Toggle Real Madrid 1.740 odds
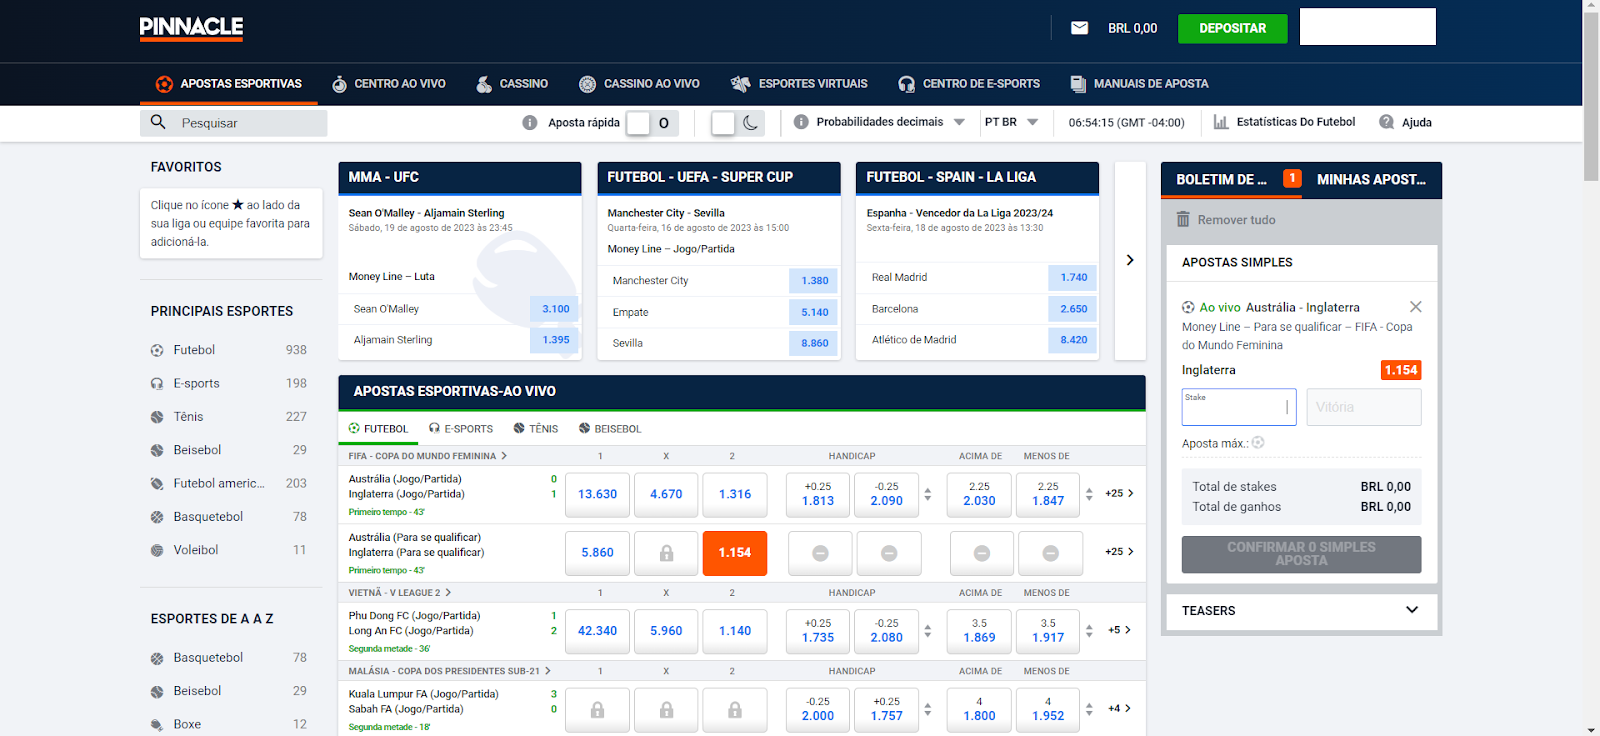 click(1073, 277)
